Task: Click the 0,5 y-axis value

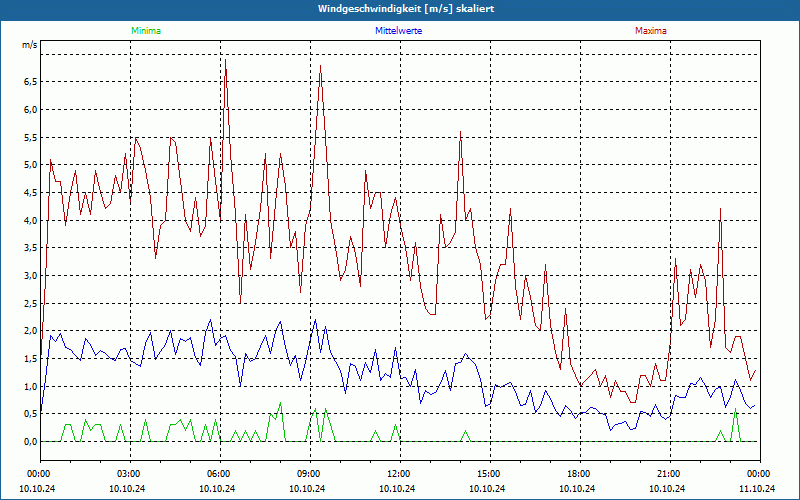Action: pos(31,414)
